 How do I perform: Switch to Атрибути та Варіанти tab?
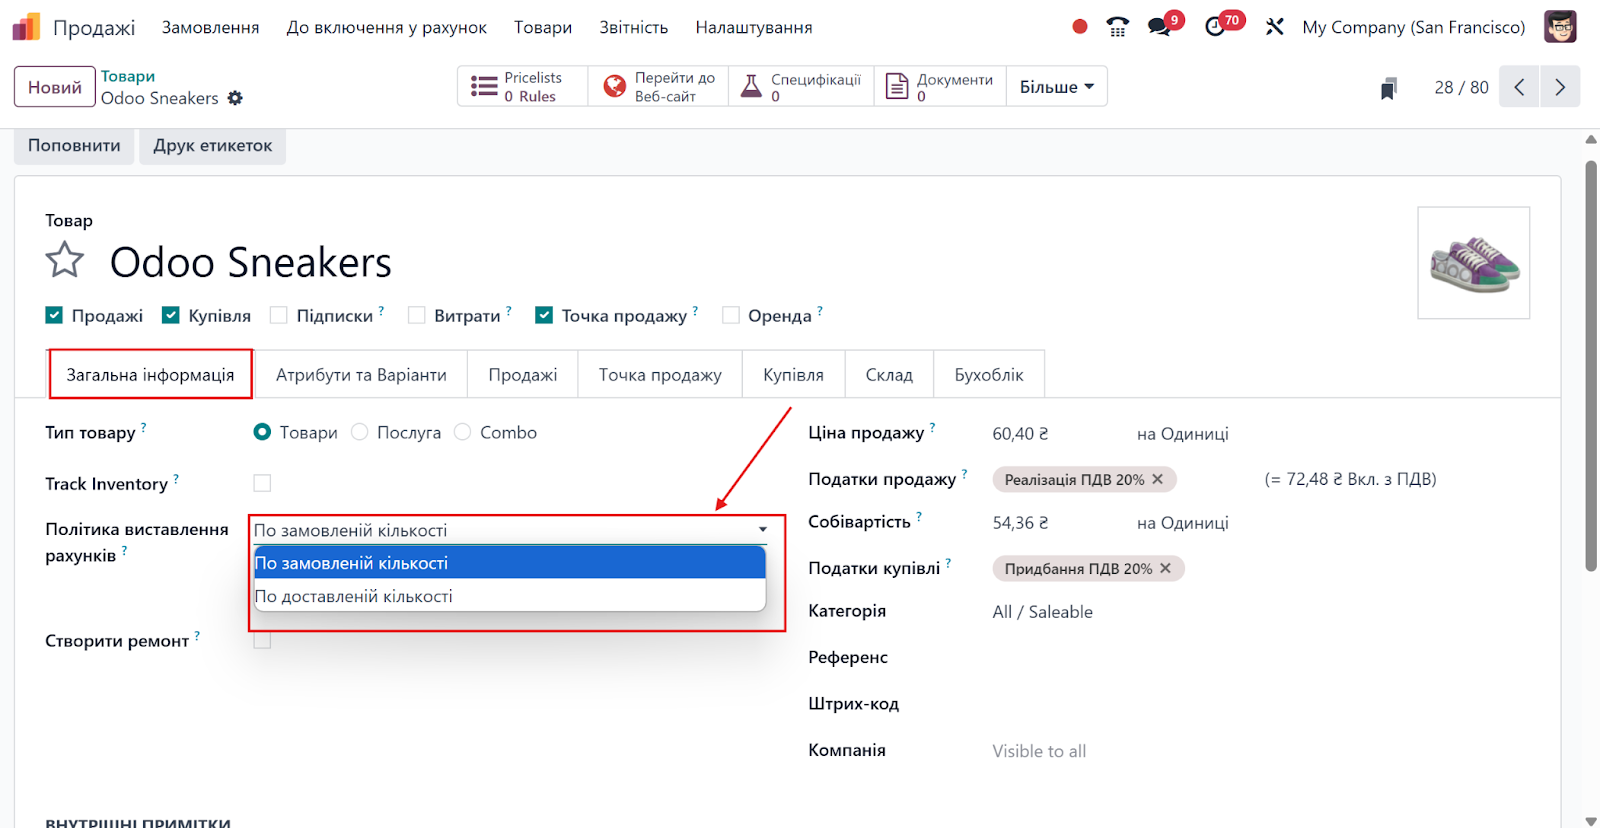(x=361, y=375)
